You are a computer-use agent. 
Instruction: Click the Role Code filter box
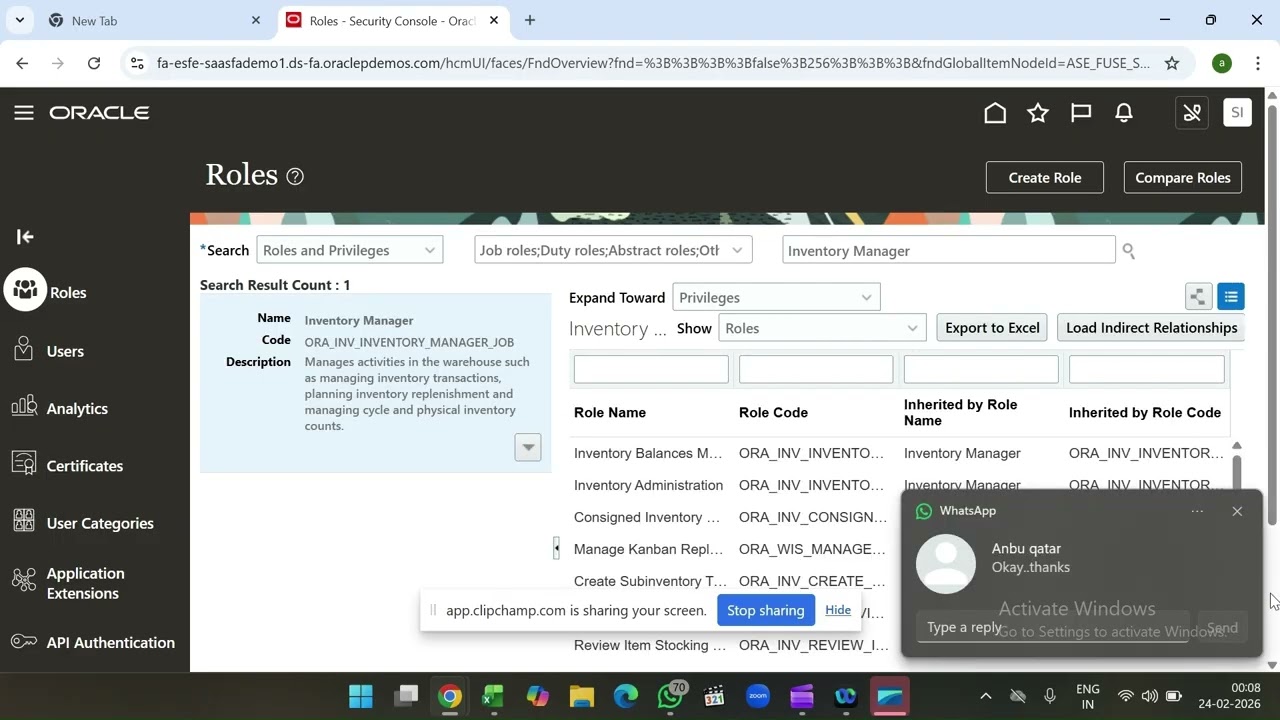click(x=816, y=369)
